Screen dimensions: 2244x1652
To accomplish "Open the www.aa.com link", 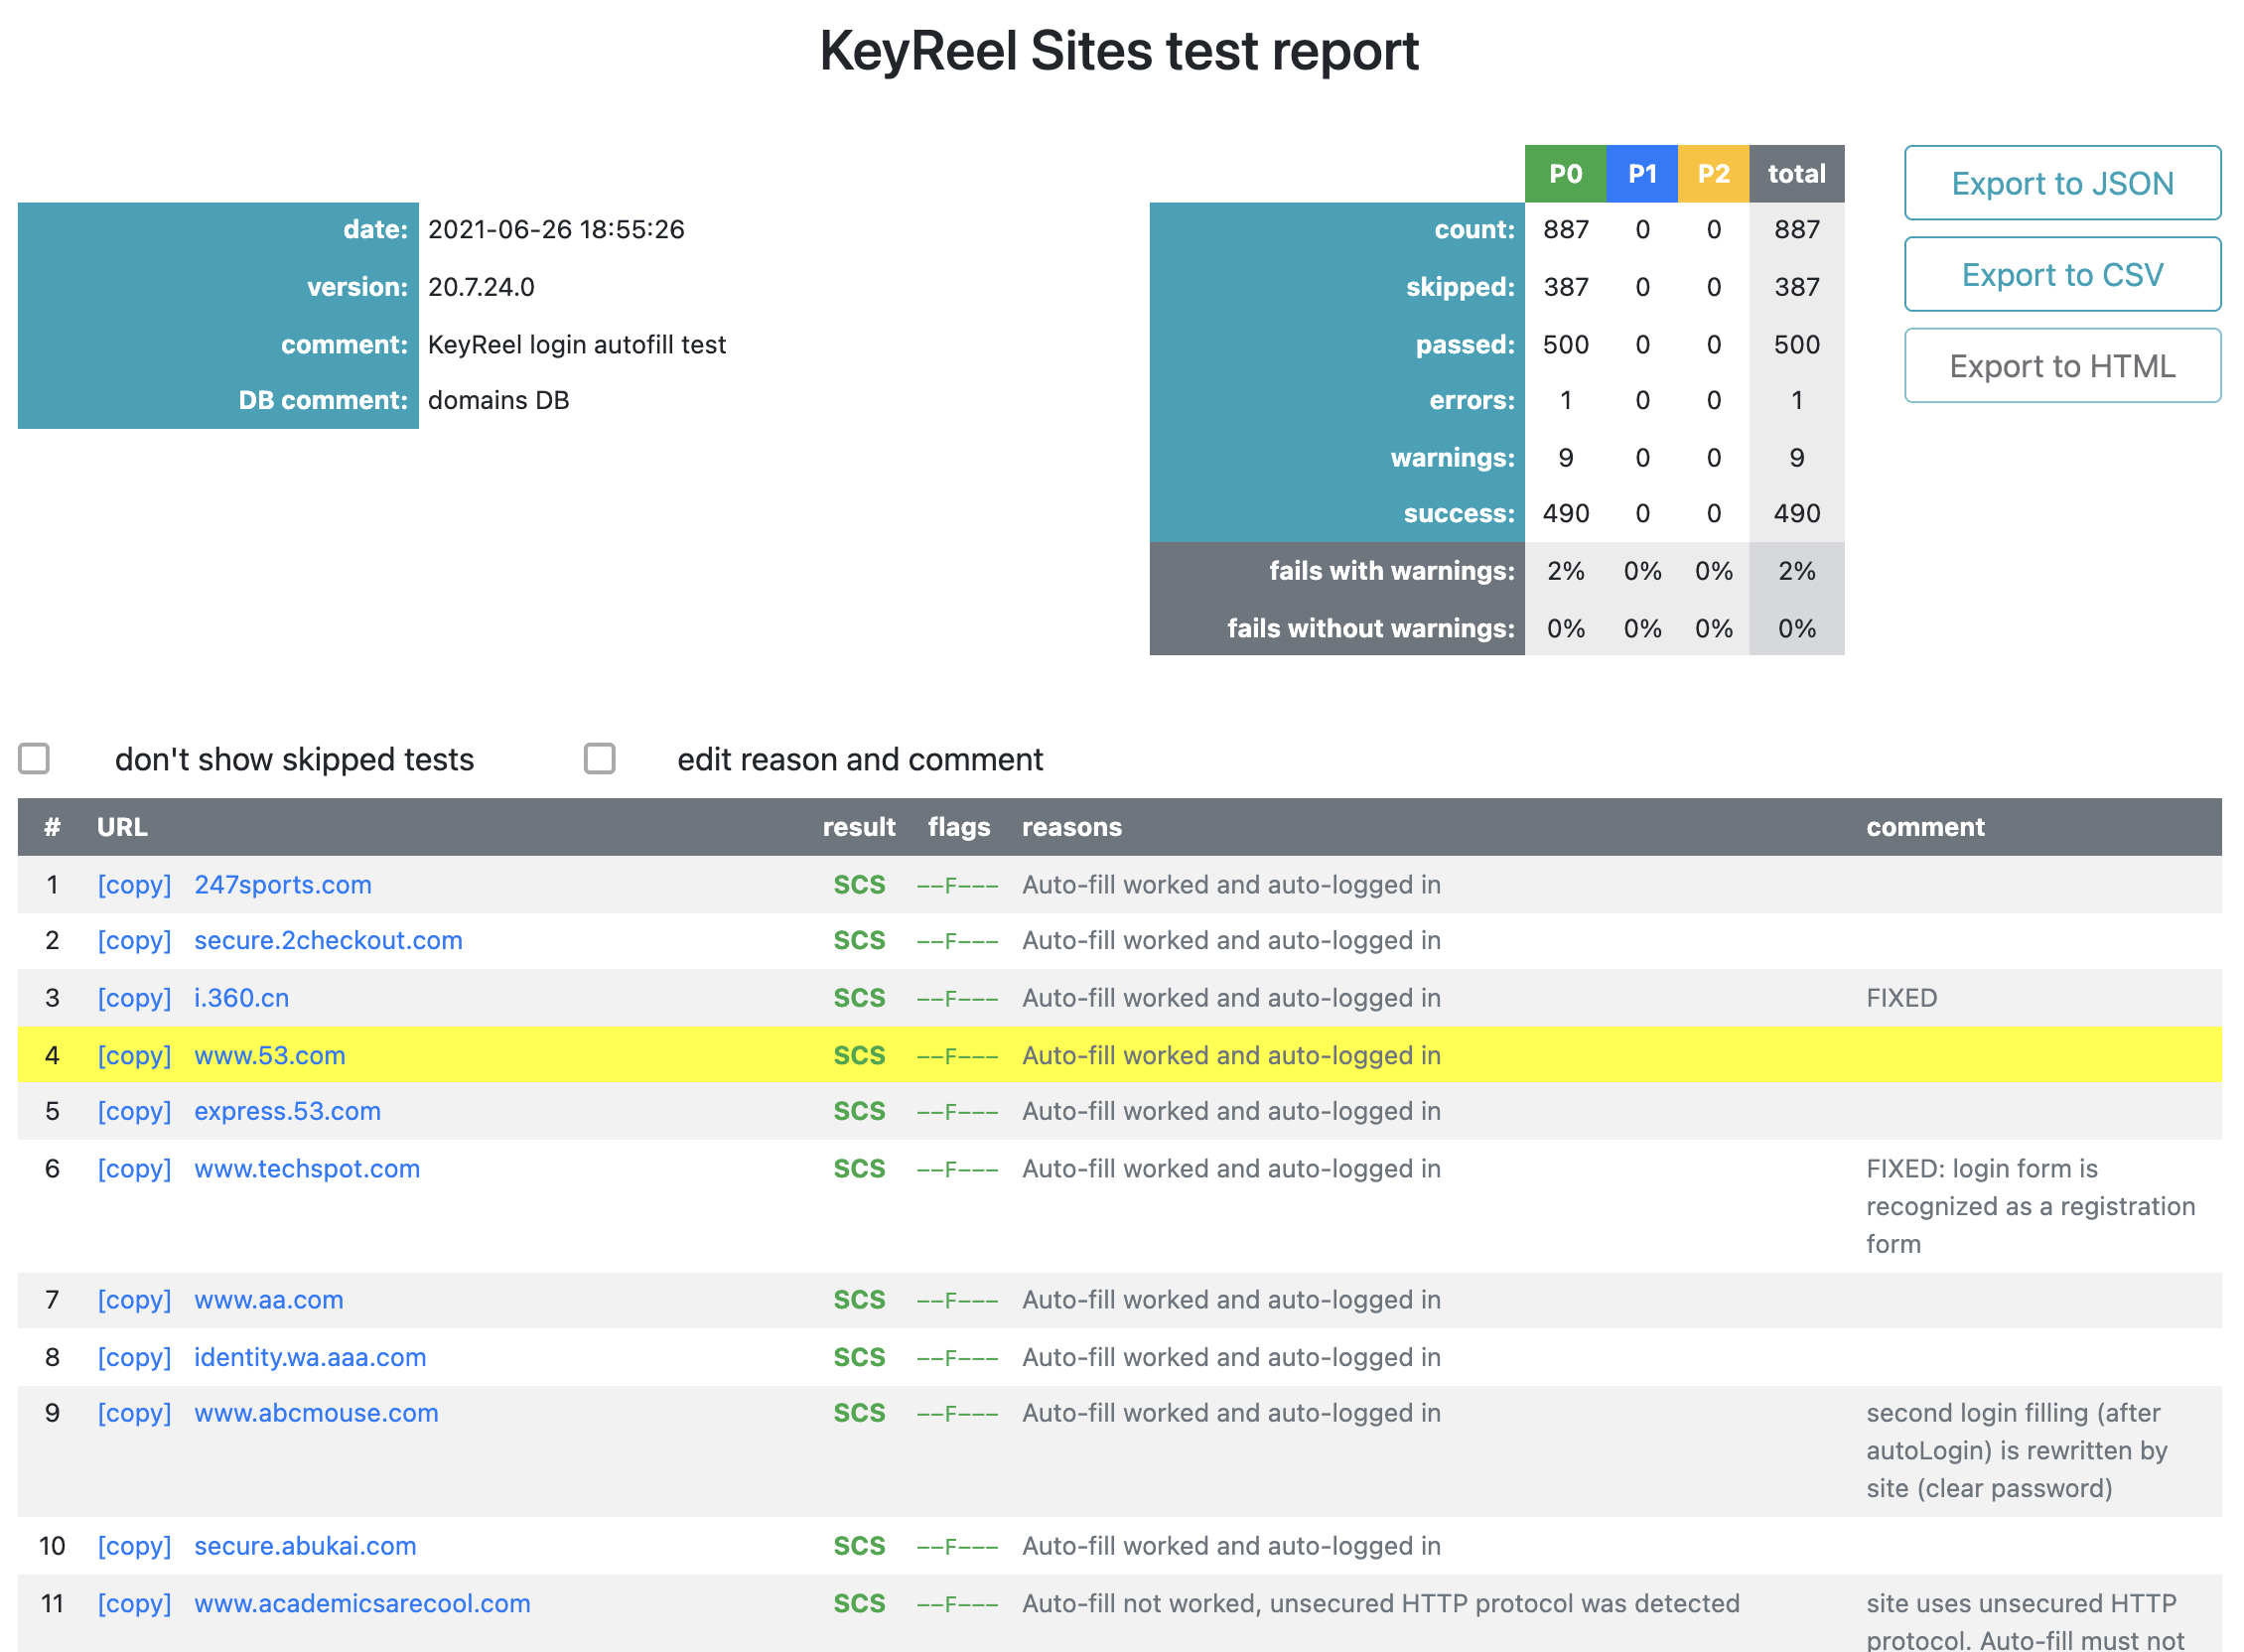I will (x=268, y=1300).
